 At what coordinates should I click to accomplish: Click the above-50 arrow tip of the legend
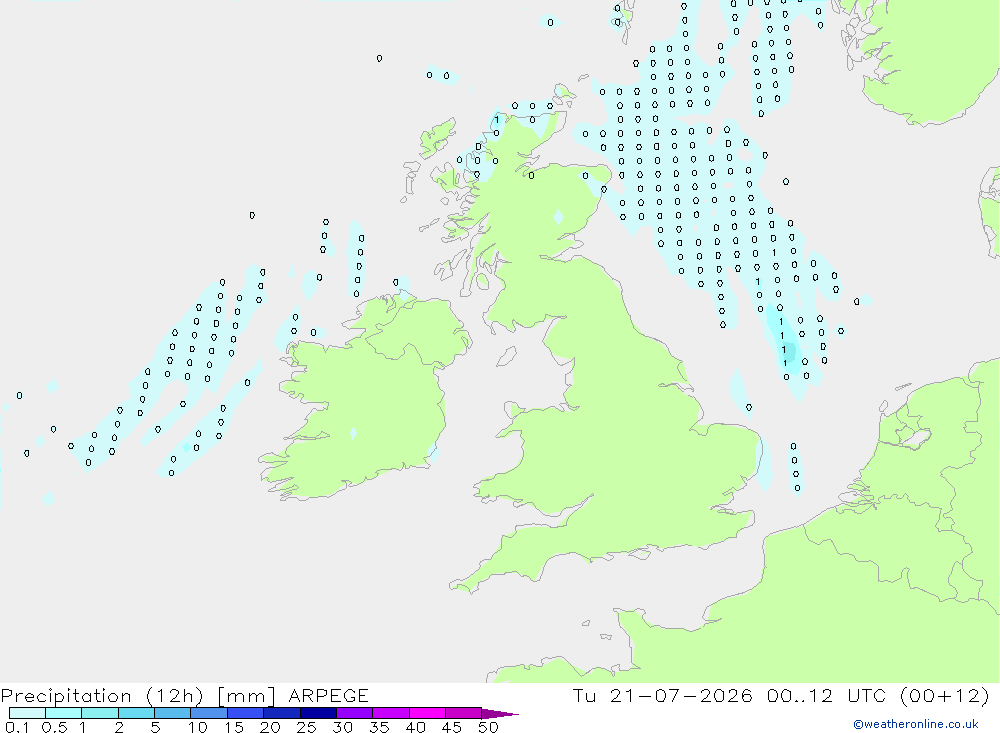click(x=501, y=714)
